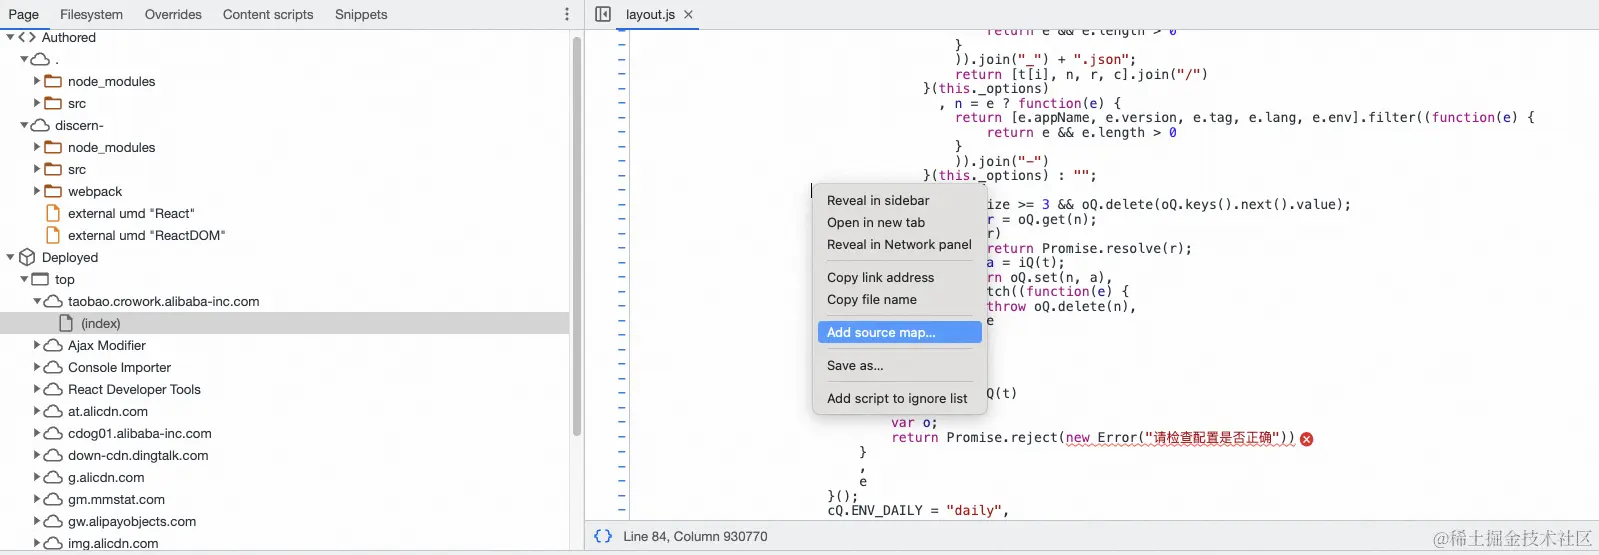Click cloud icon beside img.alicdn.com
This screenshot has height=555, width=1599.
(x=53, y=543)
